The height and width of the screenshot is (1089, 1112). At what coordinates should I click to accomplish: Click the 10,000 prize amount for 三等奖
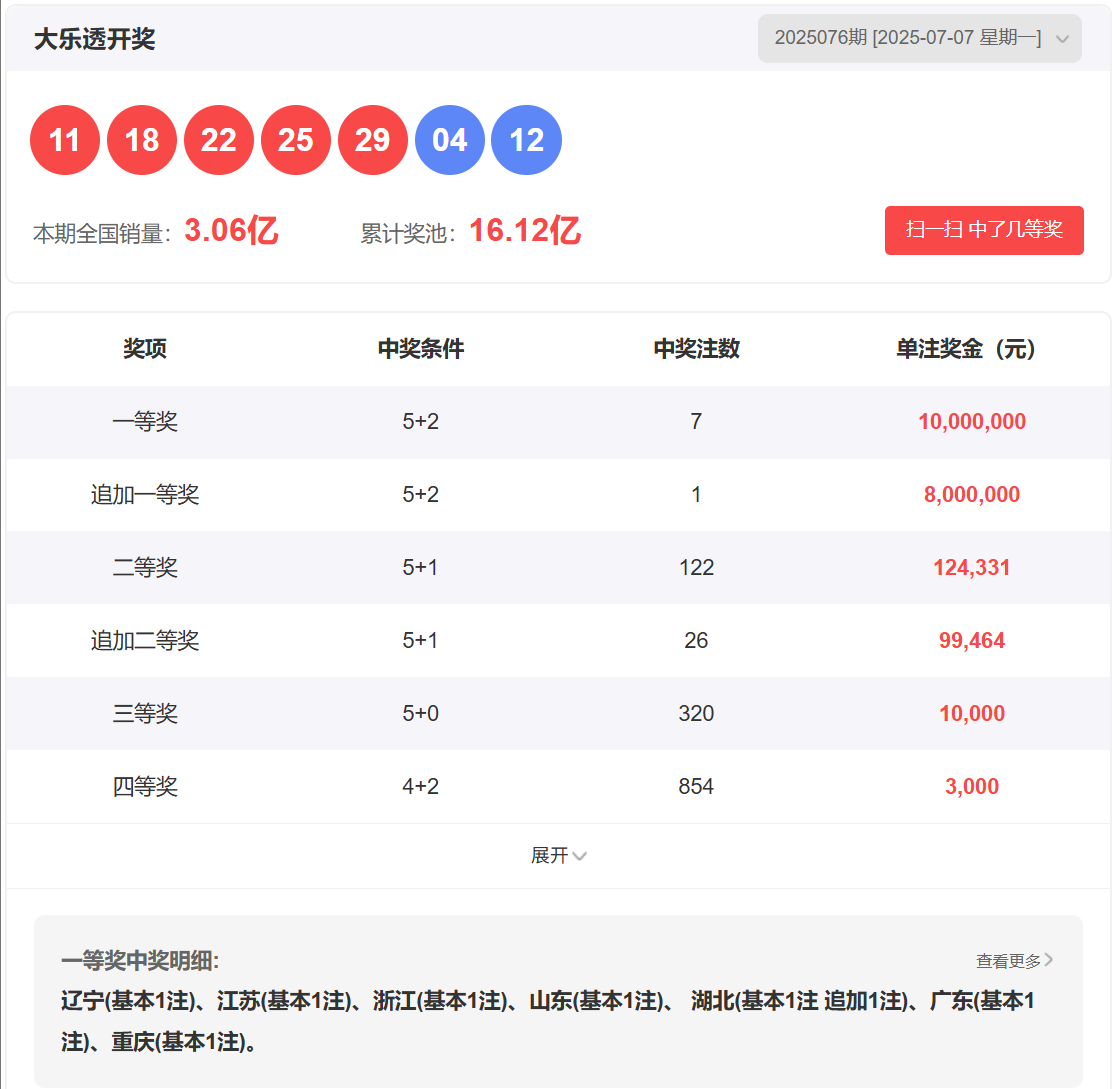[x=972, y=713]
